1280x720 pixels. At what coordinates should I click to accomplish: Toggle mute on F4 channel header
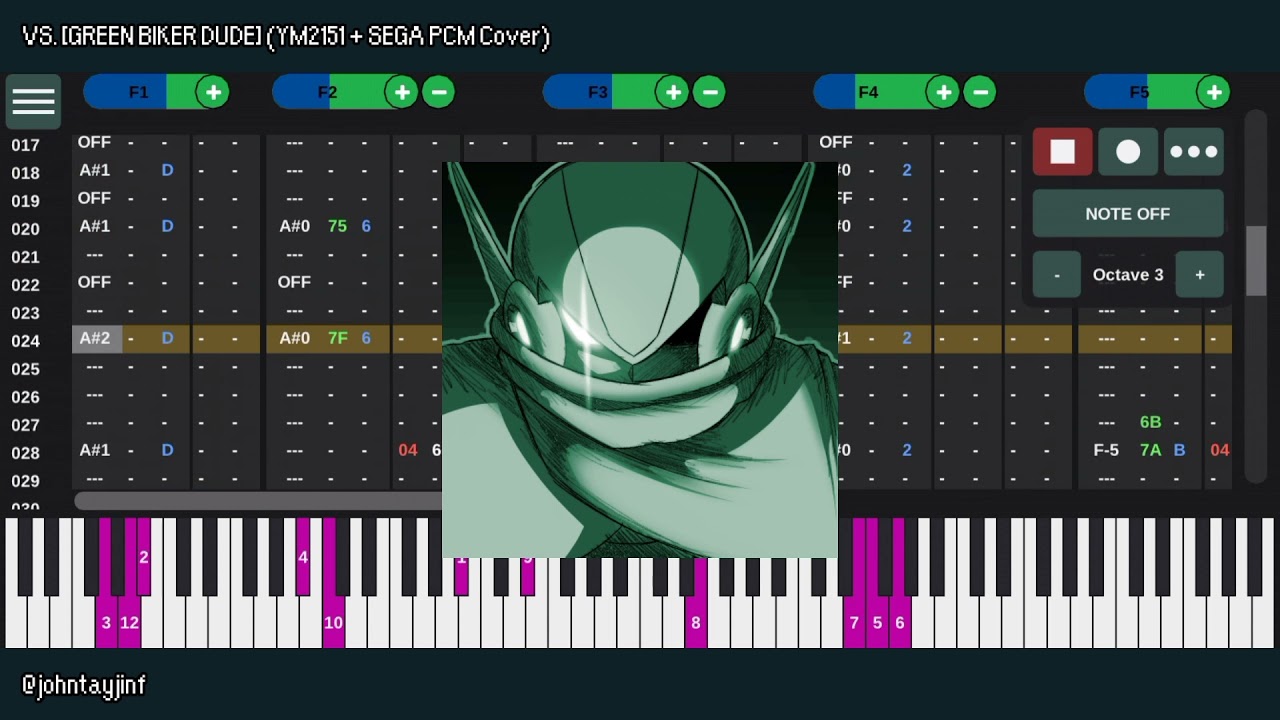(868, 93)
